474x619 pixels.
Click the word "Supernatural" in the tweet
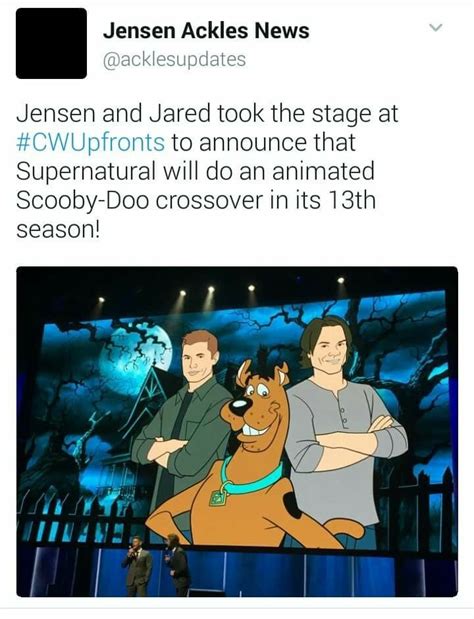[86, 172]
